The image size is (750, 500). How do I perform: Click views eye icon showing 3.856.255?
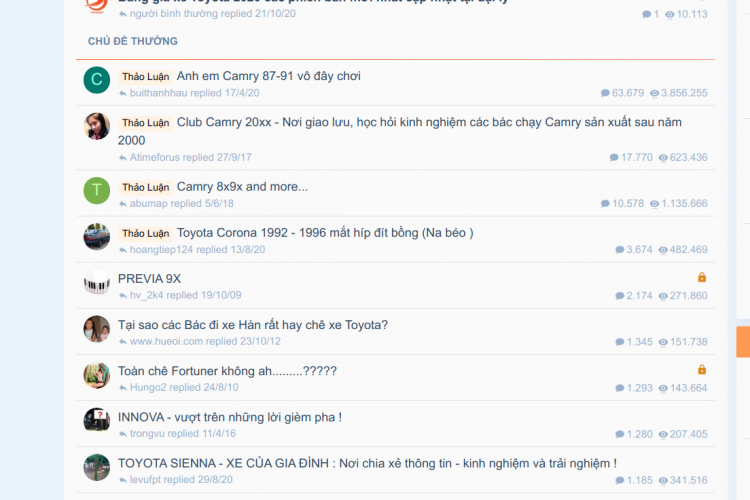[x=654, y=93]
